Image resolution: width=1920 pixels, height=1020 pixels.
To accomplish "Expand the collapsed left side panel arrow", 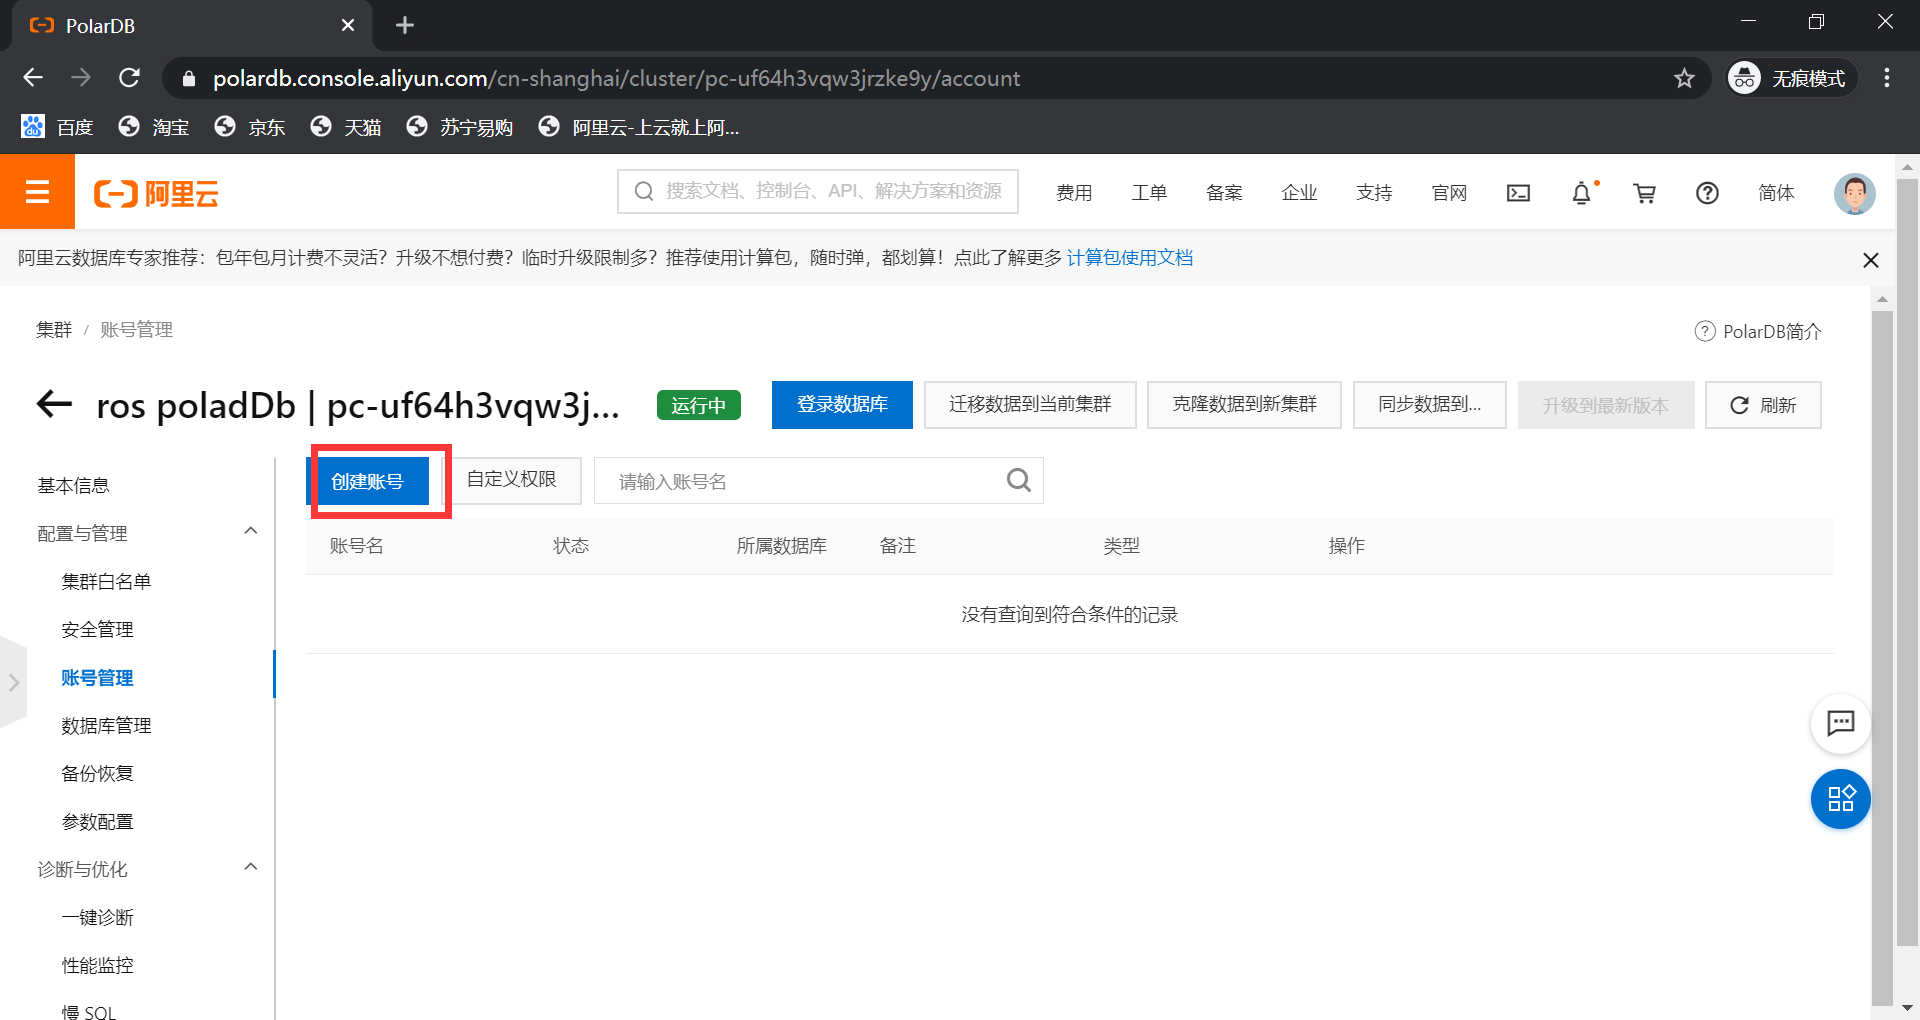I will pos(13,682).
